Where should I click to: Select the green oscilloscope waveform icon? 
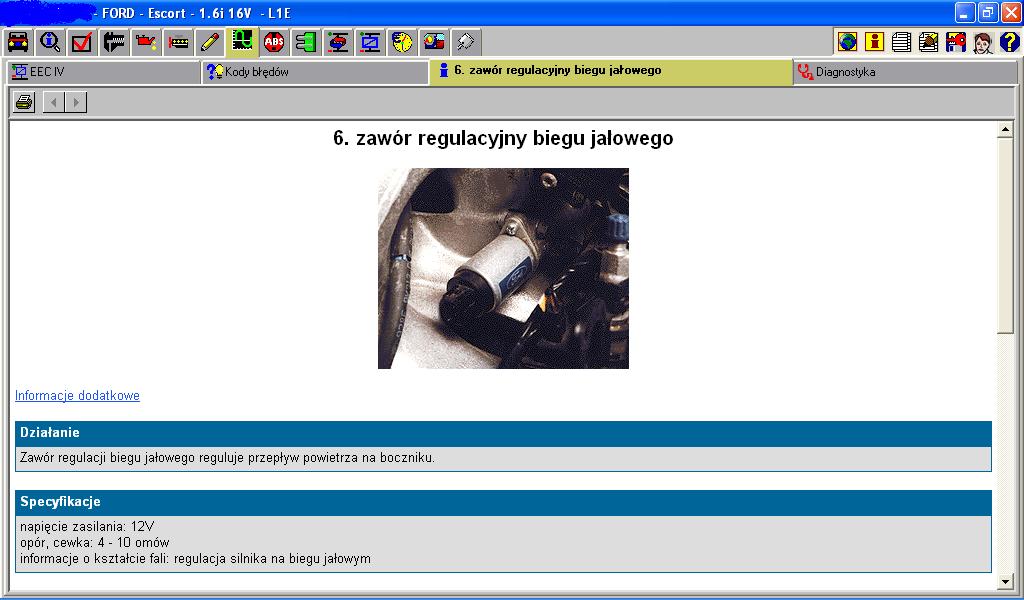click(242, 42)
